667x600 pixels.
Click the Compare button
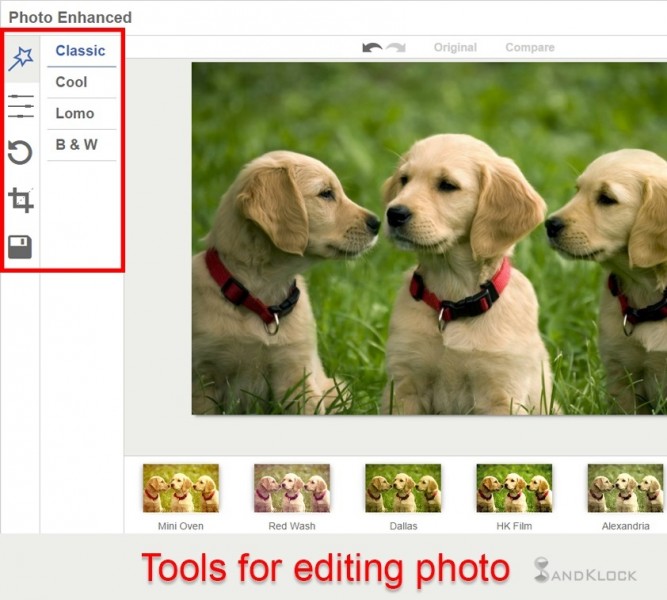pyautogui.click(x=530, y=47)
